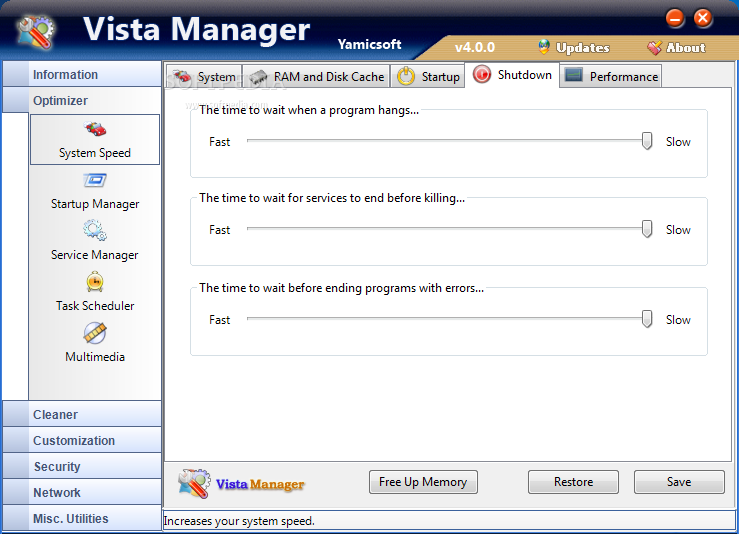
Task: Select System Speed label in sidebar
Action: (x=95, y=153)
